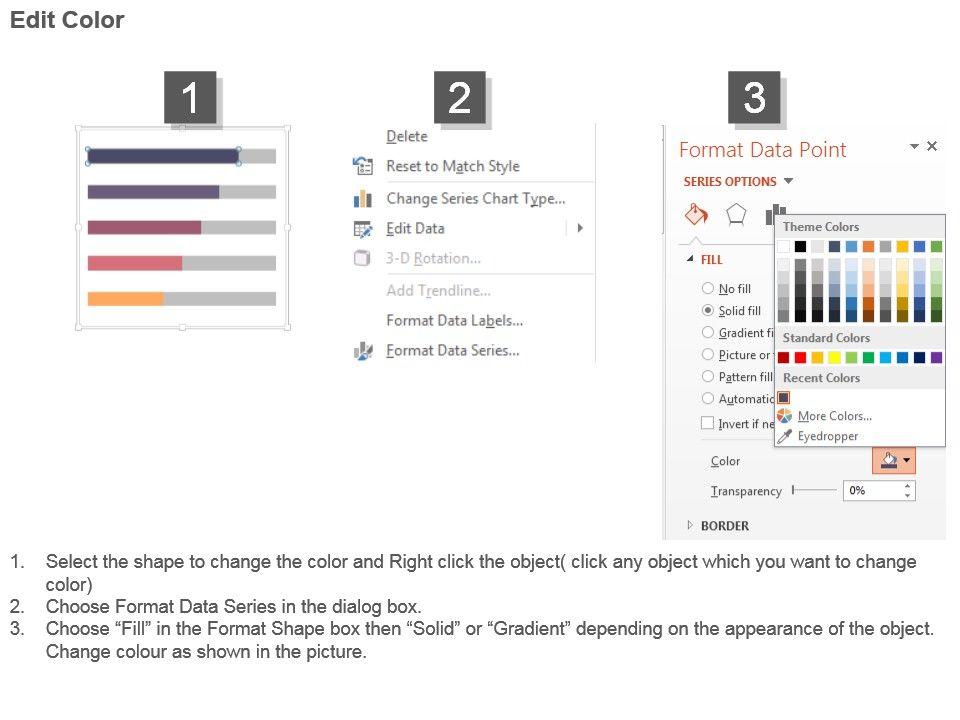Click the Edit Data table icon
Image resolution: width=960 pixels, height=720 pixels.
[363, 229]
